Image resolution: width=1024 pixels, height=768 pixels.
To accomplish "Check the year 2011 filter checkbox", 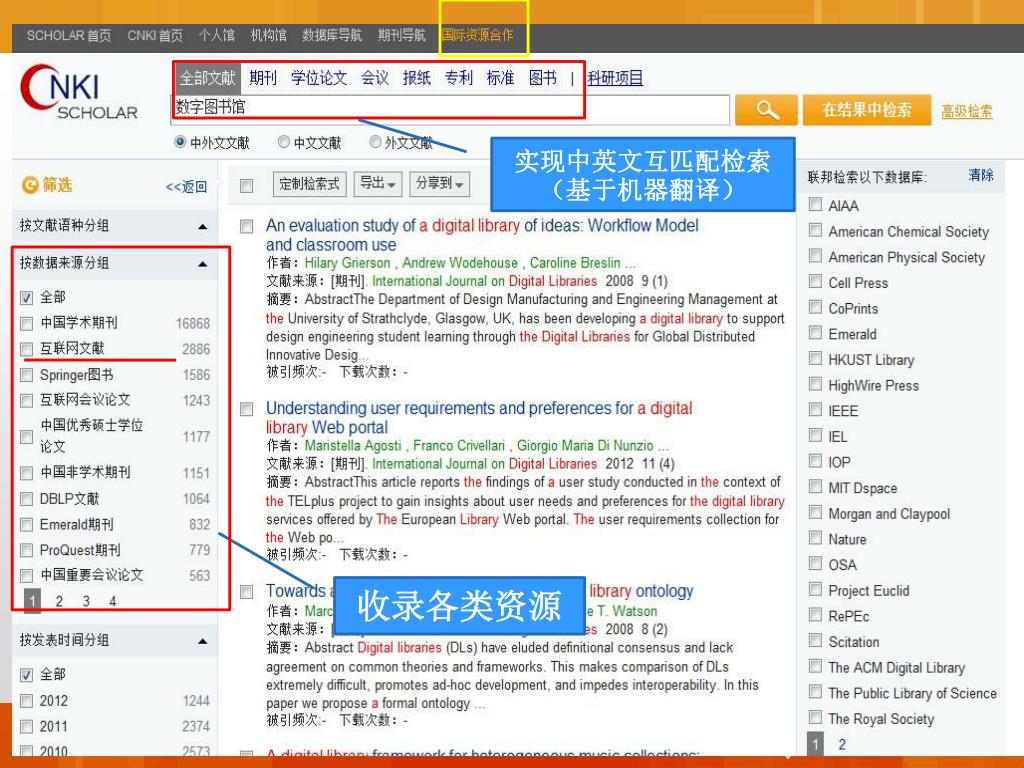I will 27,726.
